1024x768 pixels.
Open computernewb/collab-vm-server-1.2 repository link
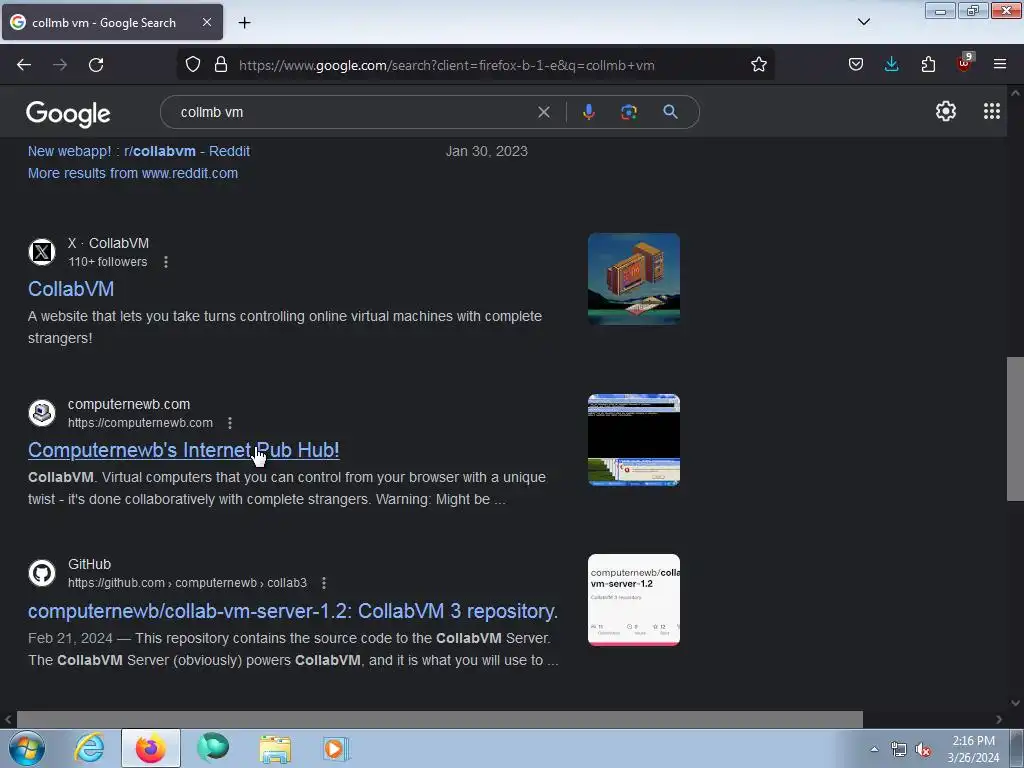tap(293, 611)
